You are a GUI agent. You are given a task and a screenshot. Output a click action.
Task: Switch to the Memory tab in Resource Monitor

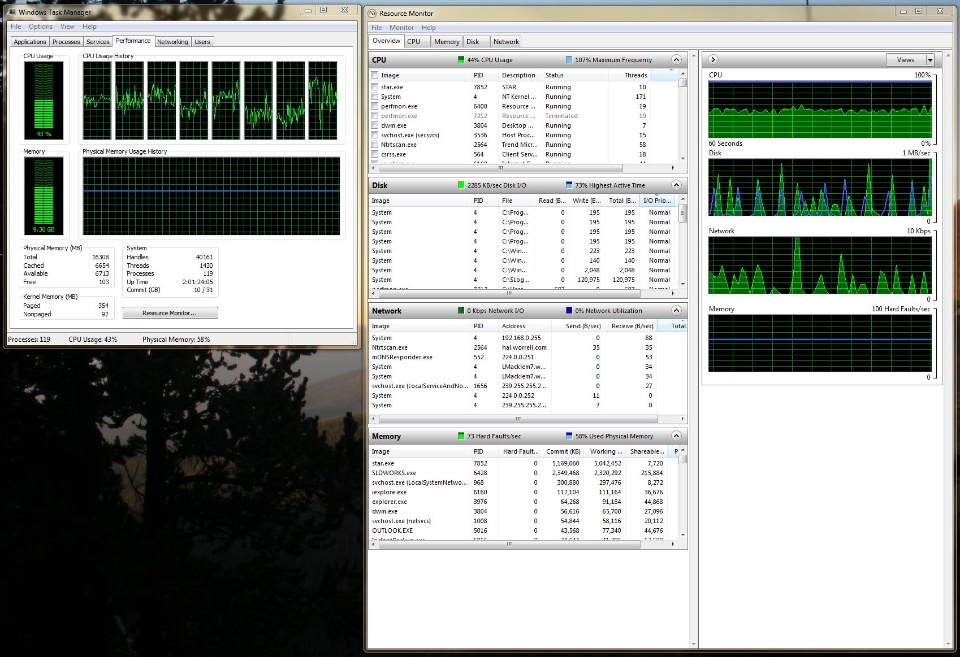[x=446, y=42]
